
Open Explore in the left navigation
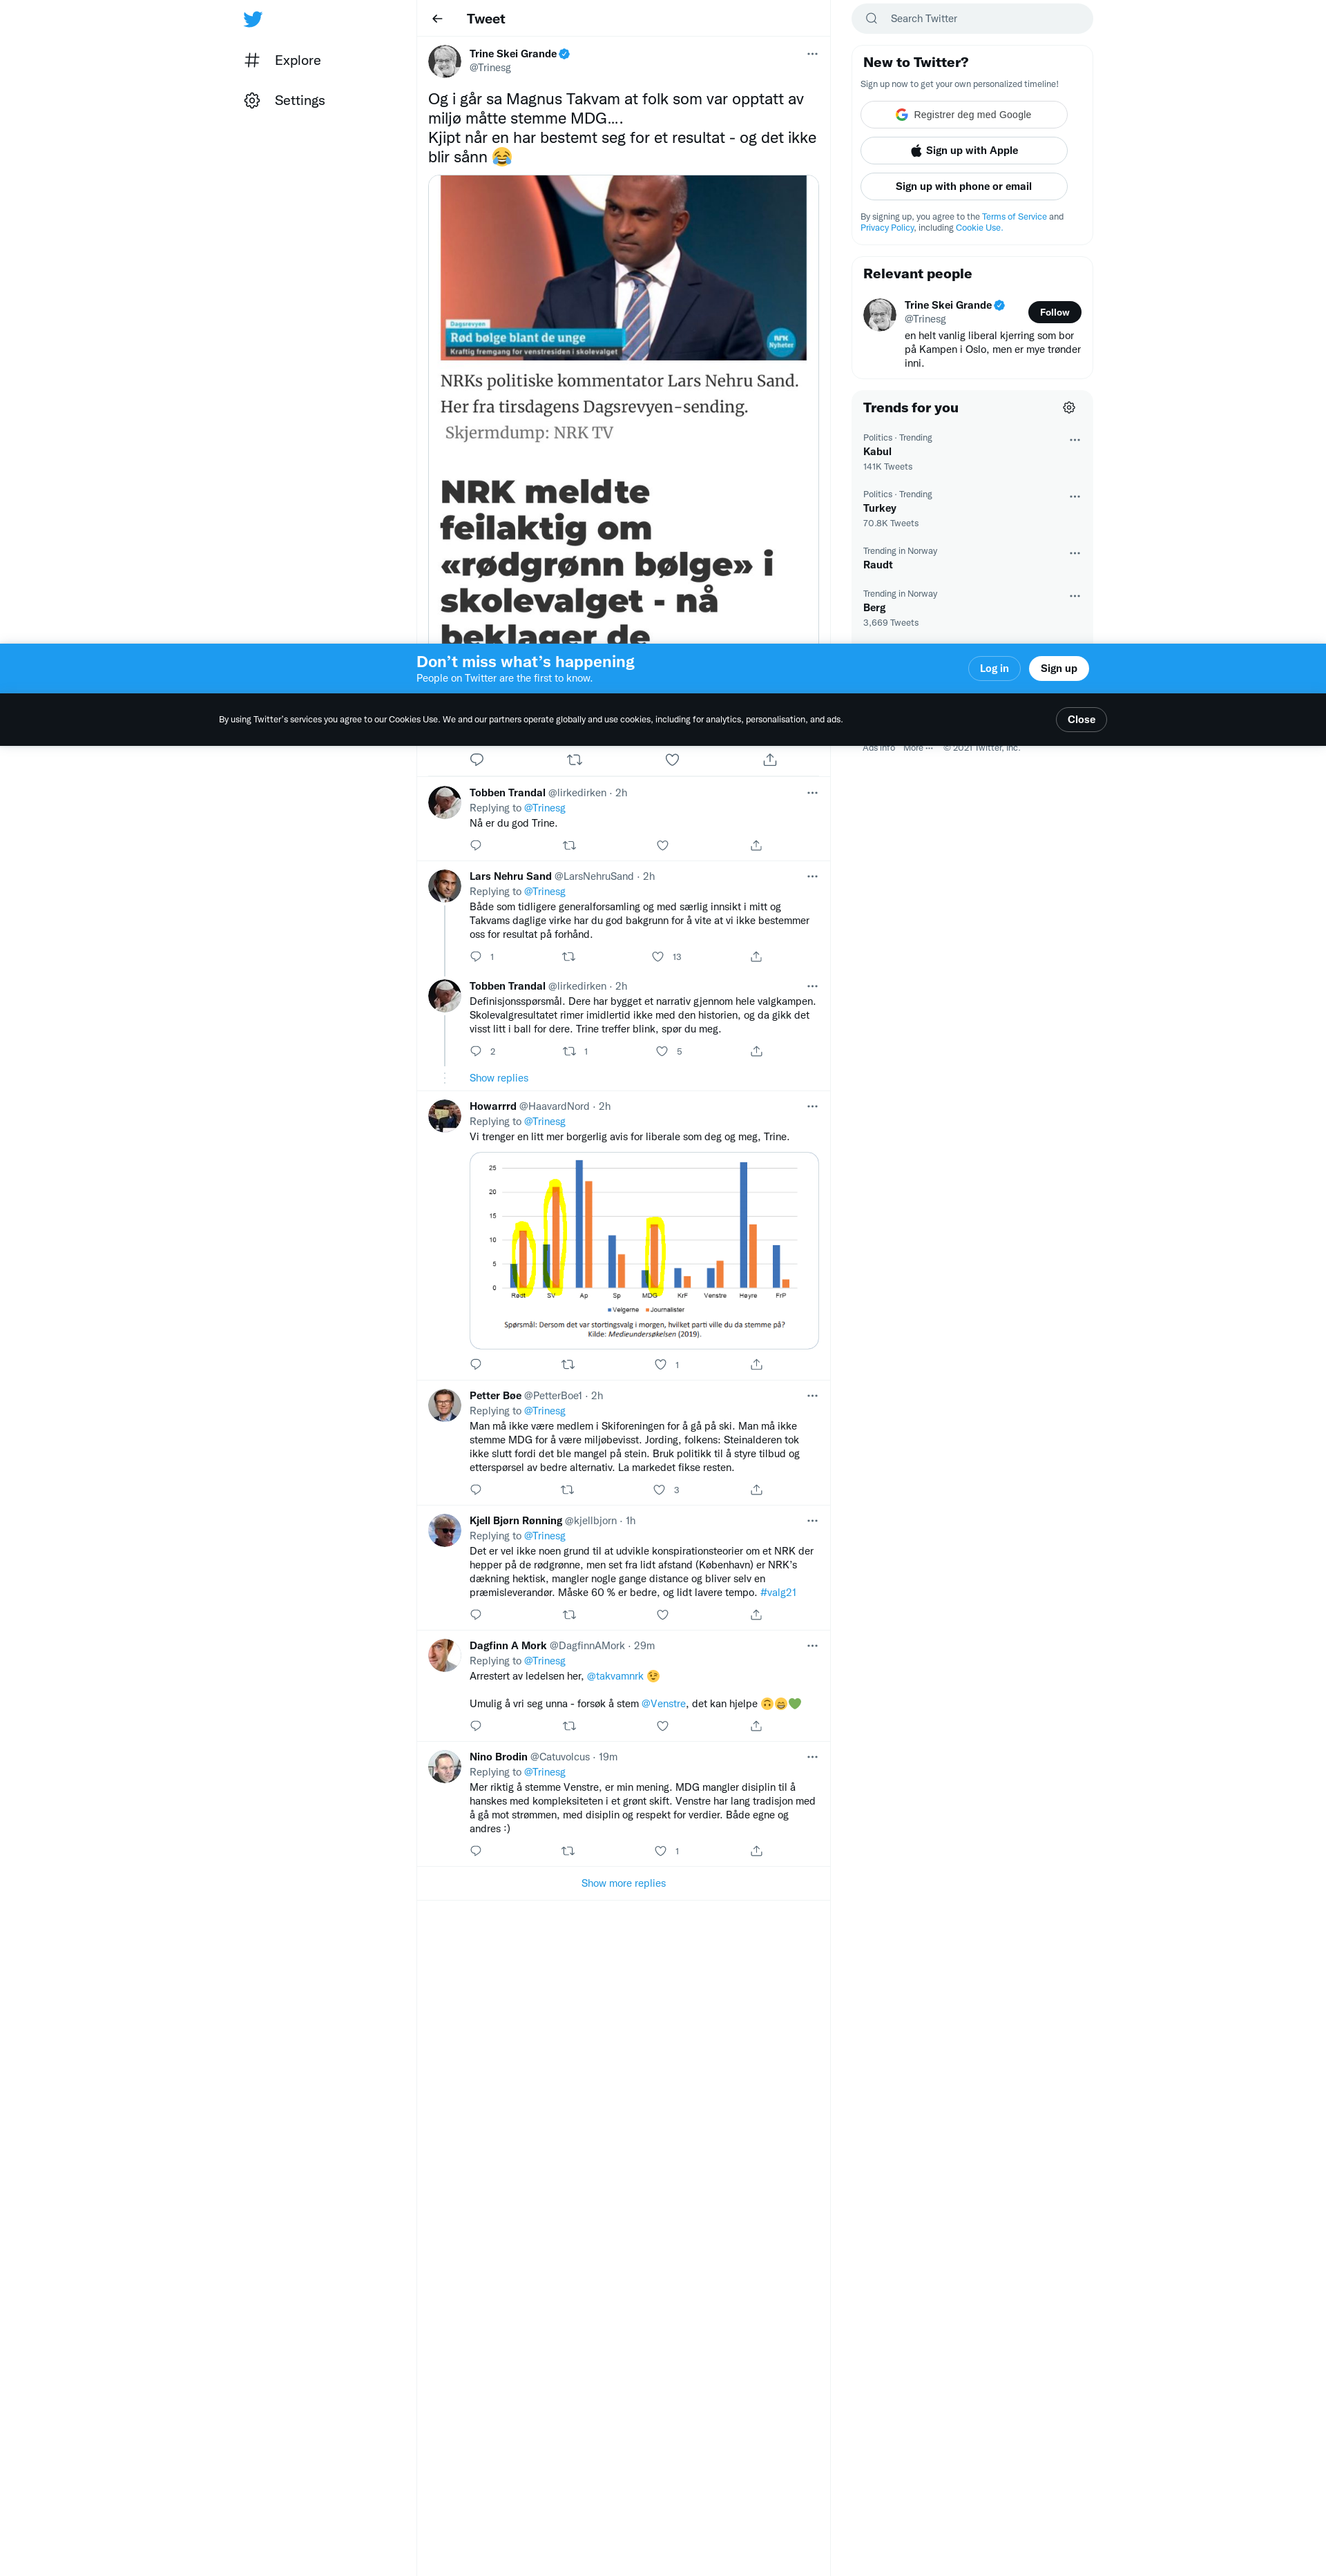(283, 60)
